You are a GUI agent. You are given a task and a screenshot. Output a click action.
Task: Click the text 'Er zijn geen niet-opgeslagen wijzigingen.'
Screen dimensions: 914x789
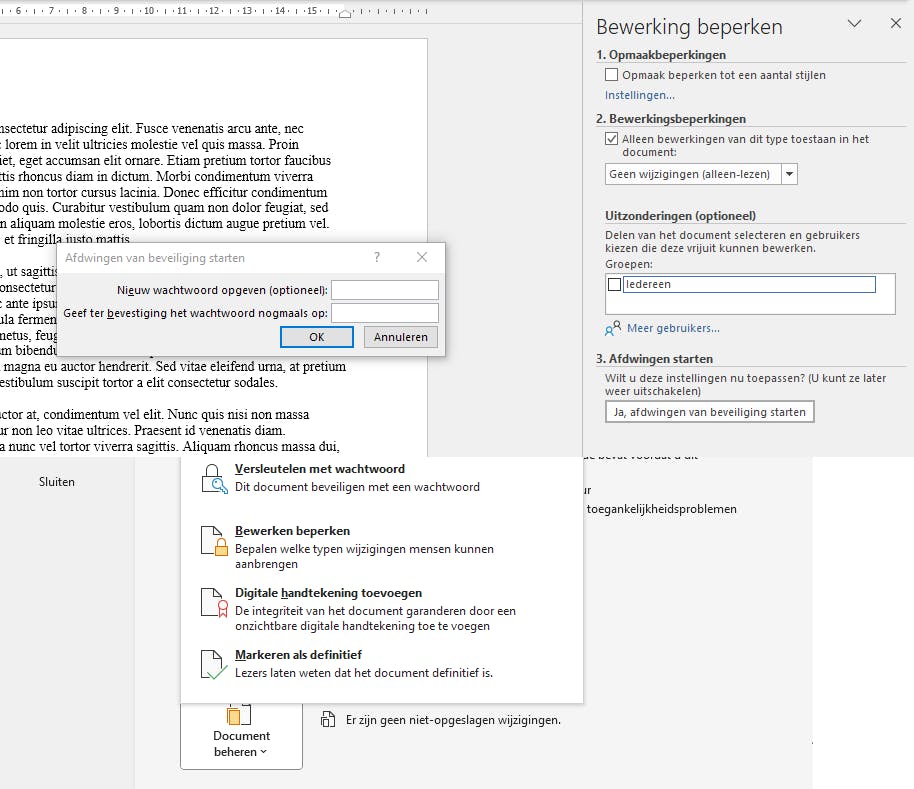coord(453,720)
